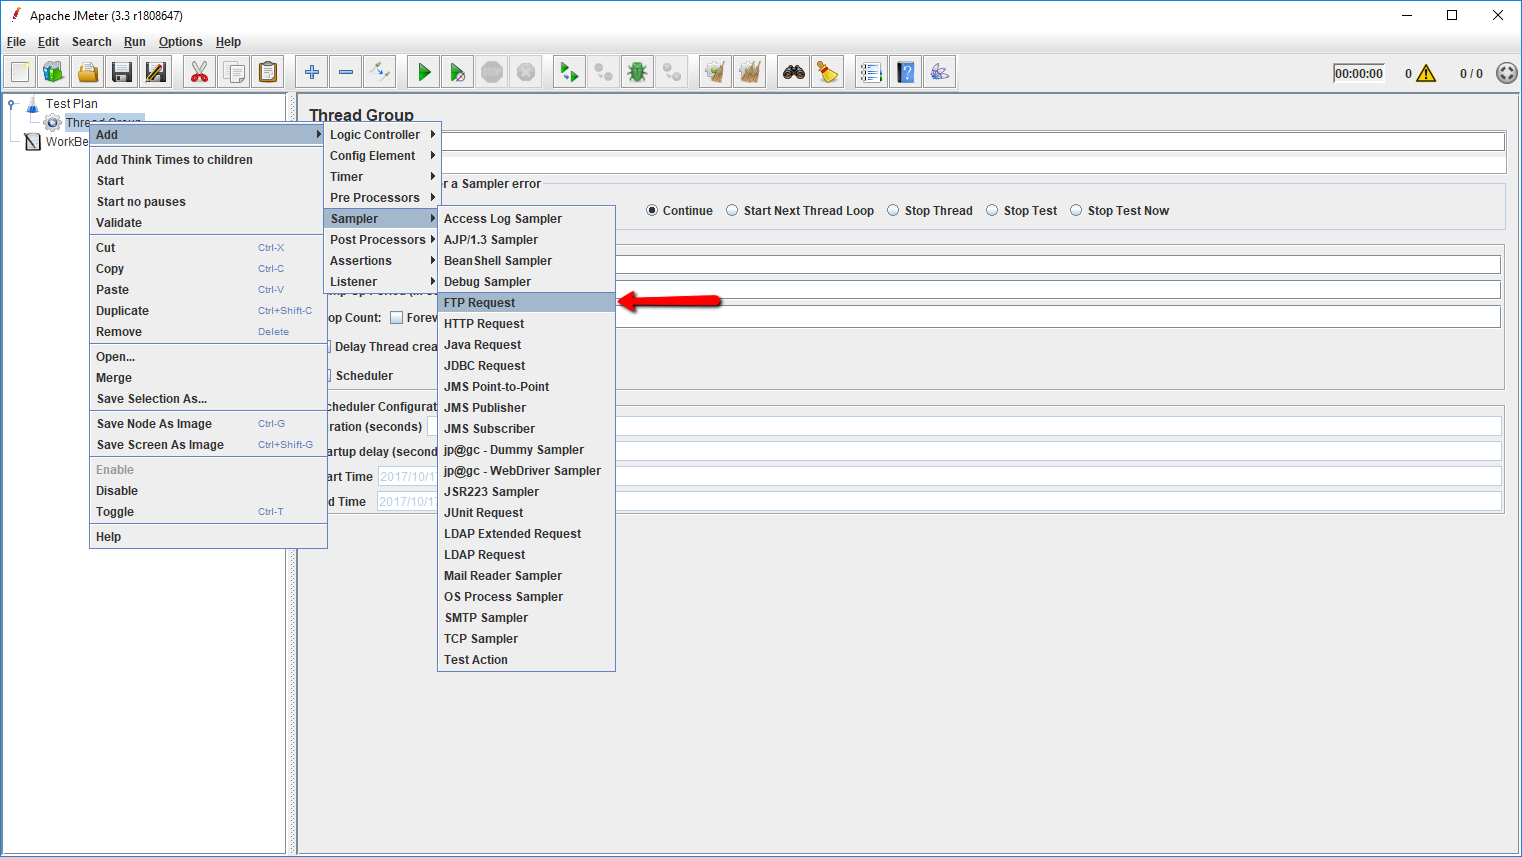Click the scissors Cut toolbar icon
The height and width of the screenshot is (857, 1522).
(x=199, y=72)
